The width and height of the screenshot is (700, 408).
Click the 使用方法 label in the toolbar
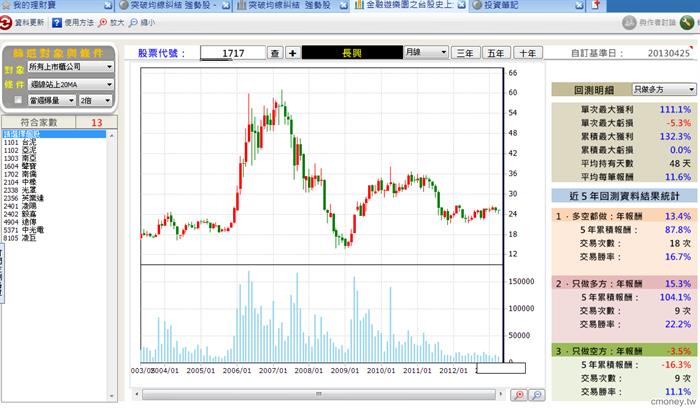pyautogui.click(x=79, y=22)
